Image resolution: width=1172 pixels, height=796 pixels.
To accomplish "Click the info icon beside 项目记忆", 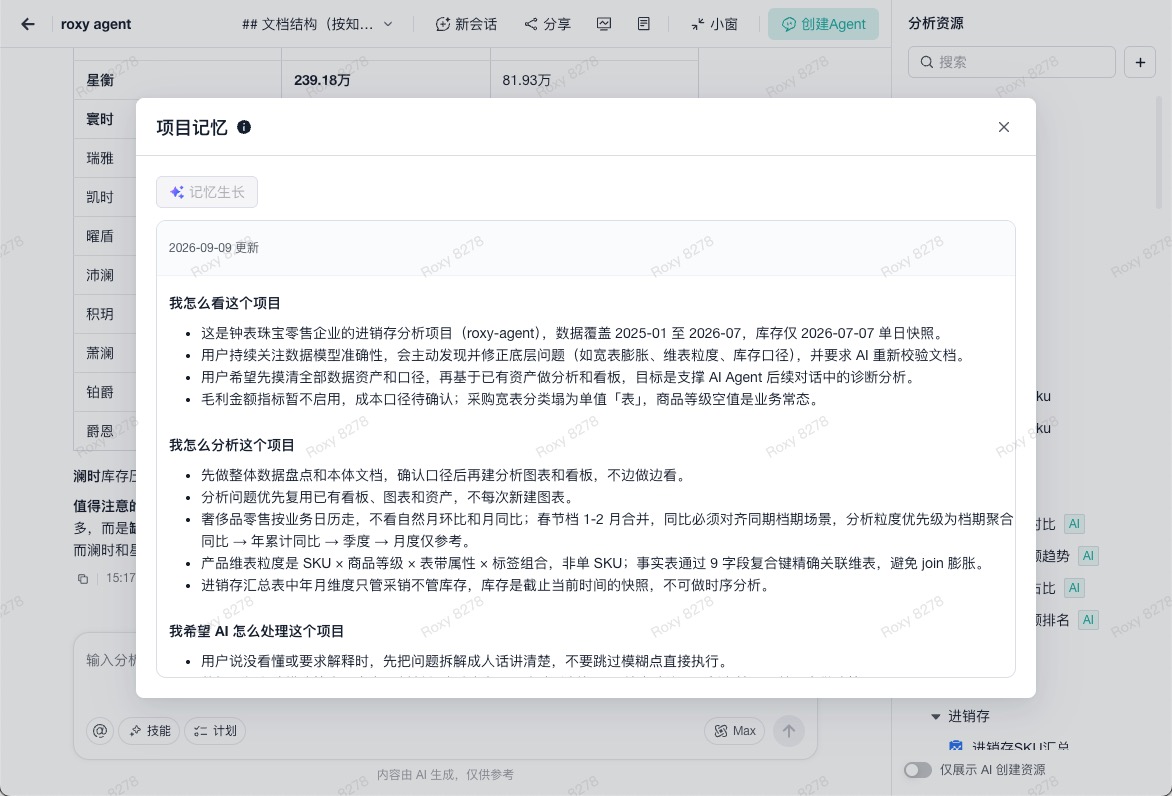I will click(x=244, y=127).
